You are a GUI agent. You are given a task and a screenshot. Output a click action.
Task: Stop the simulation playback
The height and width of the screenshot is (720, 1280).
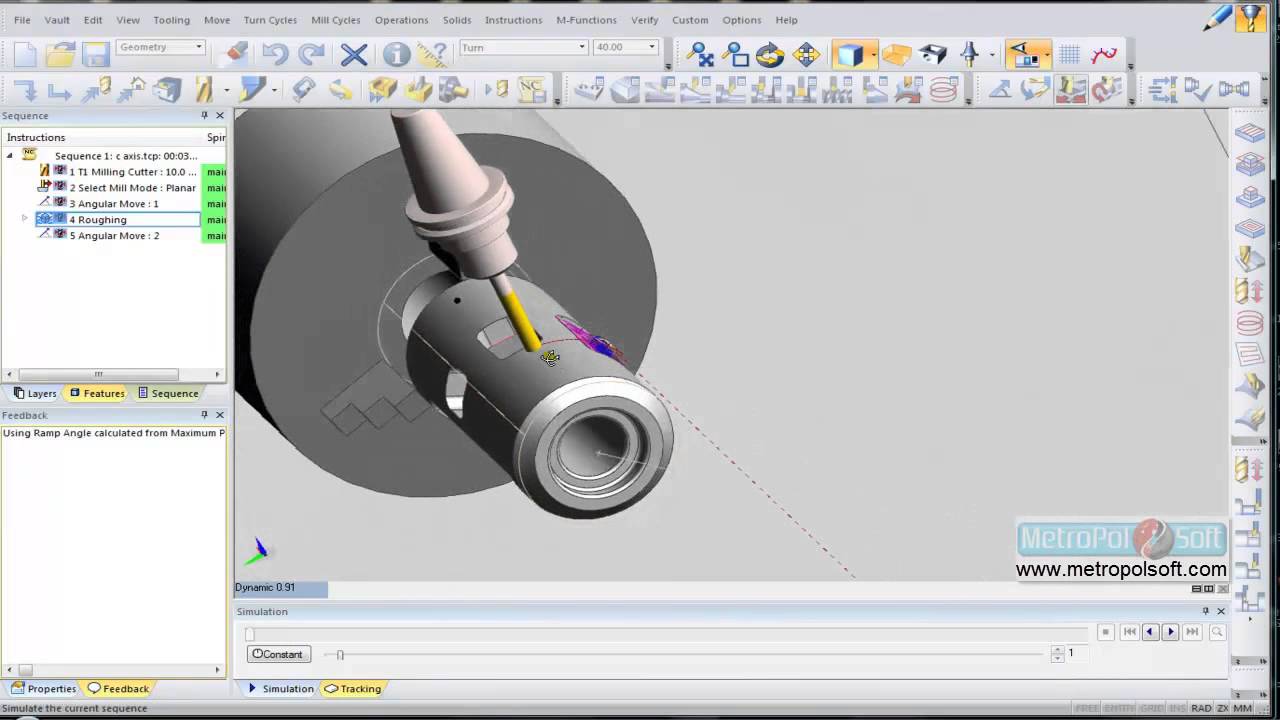(x=1105, y=632)
